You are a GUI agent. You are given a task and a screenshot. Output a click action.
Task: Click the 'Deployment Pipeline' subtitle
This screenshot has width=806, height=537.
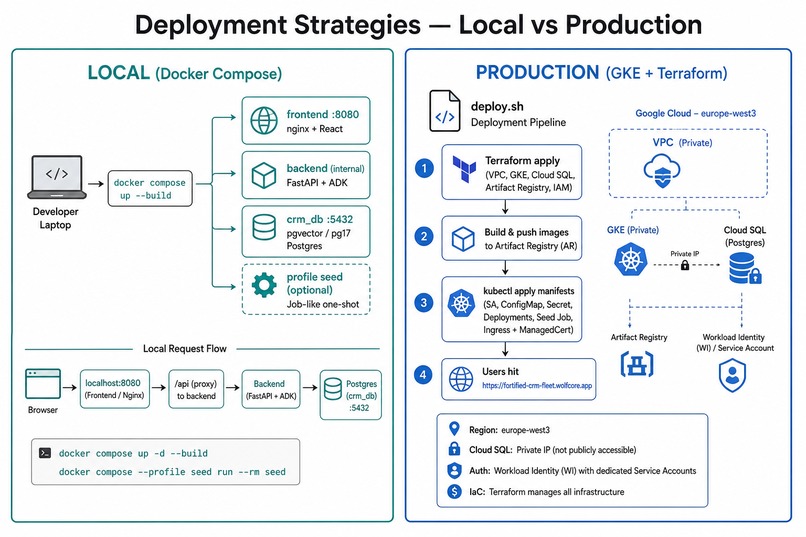click(518, 122)
